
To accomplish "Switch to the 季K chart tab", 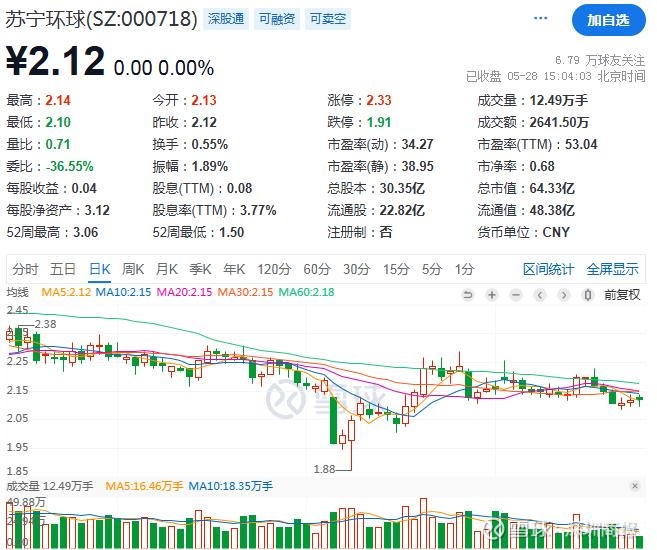I will click(x=200, y=269).
